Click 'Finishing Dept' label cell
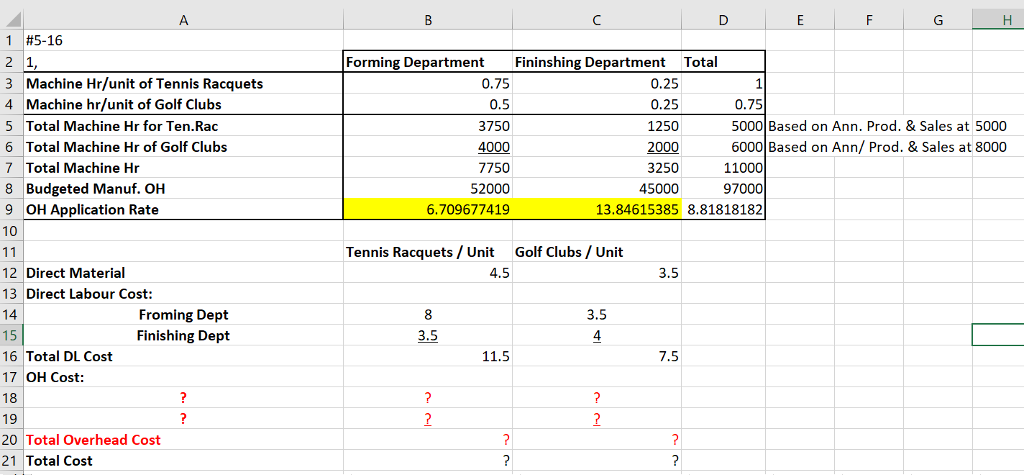1024x475 pixels. click(184, 336)
